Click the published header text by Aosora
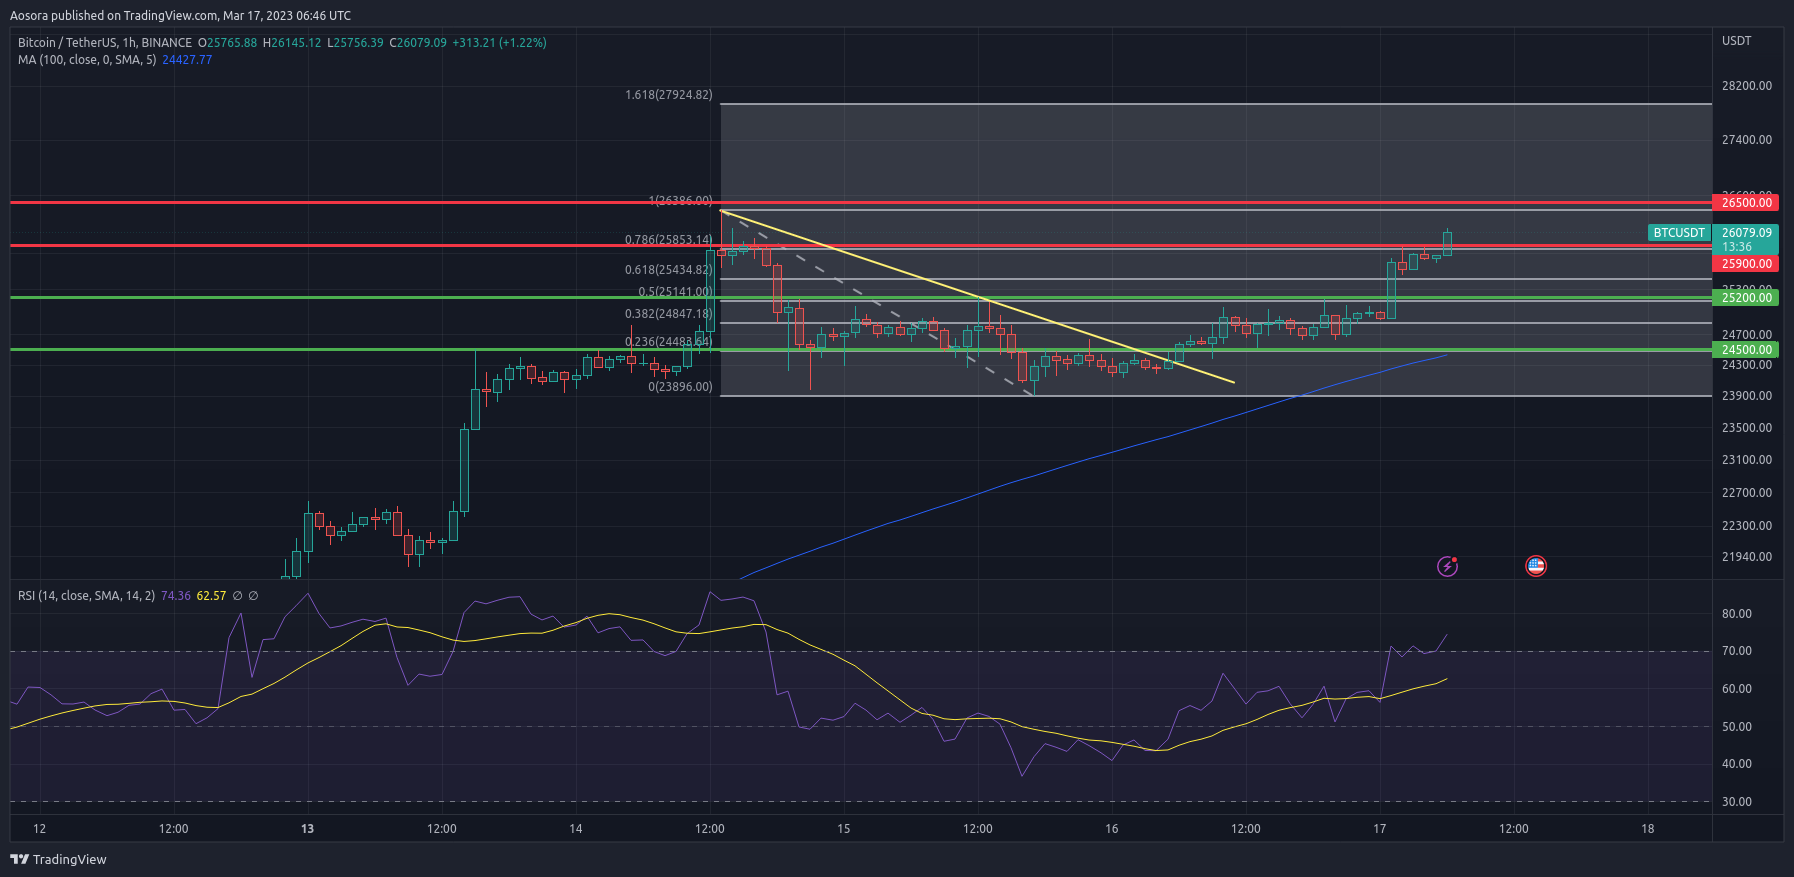The width and height of the screenshot is (1794, 877). [180, 16]
